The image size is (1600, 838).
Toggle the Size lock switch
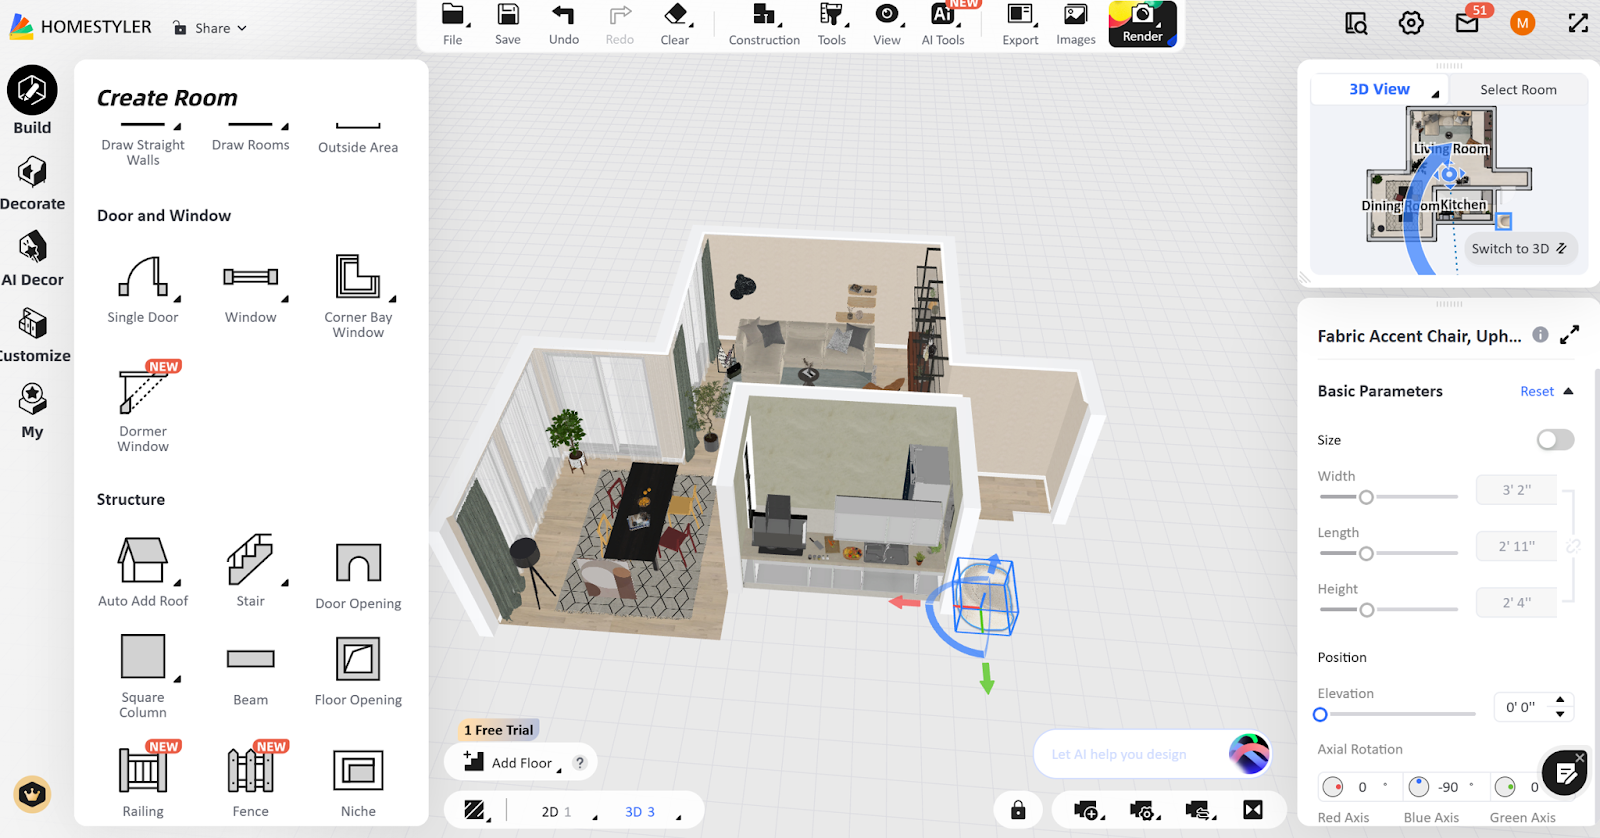[x=1555, y=440]
